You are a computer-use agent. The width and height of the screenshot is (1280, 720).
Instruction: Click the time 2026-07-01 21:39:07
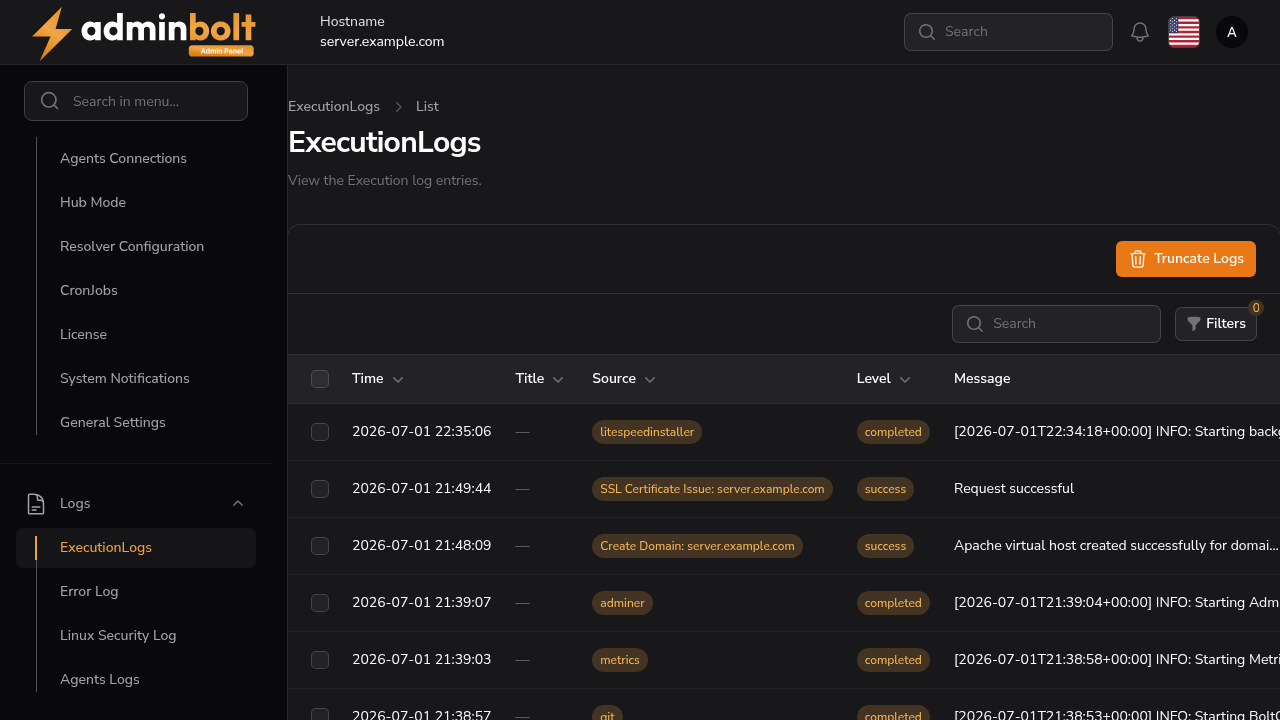(x=422, y=603)
